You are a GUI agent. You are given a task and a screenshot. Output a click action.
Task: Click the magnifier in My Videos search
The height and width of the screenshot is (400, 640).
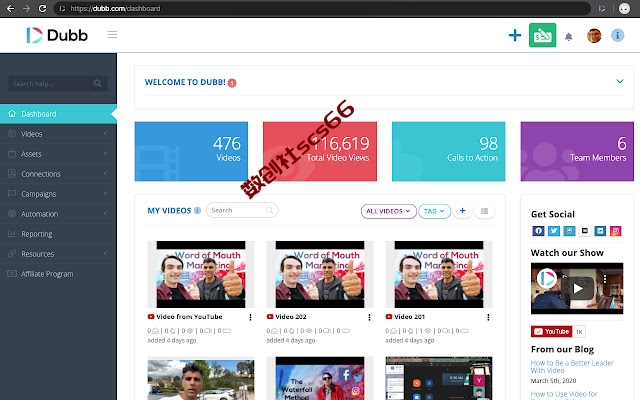(269, 210)
